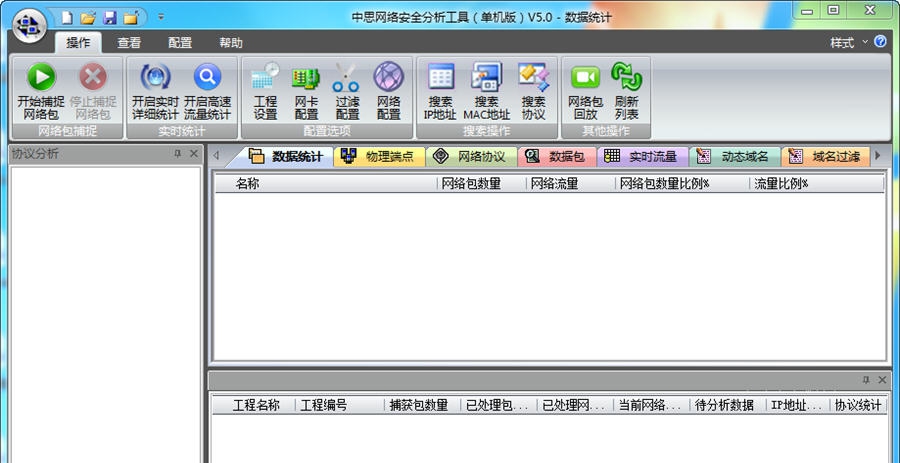Open the quick access toolbar customize dropdown
The height and width of the screenshot is (463, 900).
[161, 18]
